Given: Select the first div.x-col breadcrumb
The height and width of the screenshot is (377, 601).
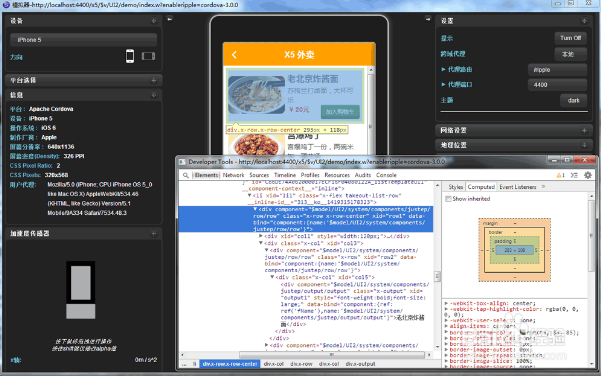Looking at the screenshot, I should 274,364.
